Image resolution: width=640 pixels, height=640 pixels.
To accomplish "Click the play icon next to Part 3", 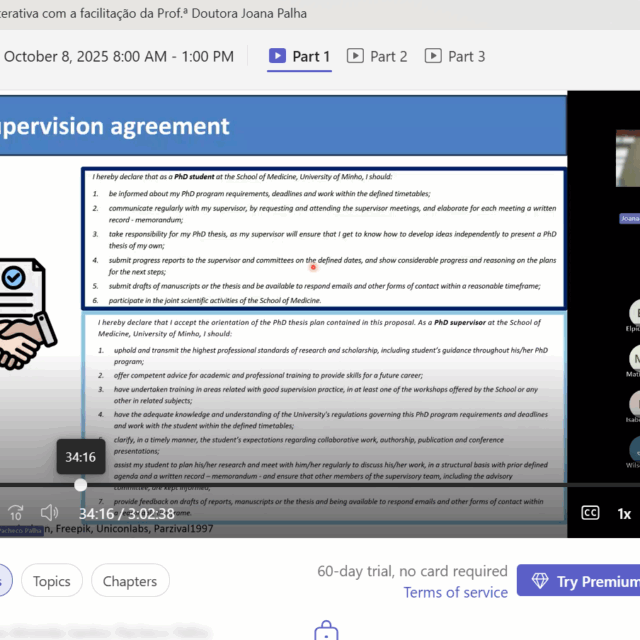I will pyautogui.click(x=433, y=56).
